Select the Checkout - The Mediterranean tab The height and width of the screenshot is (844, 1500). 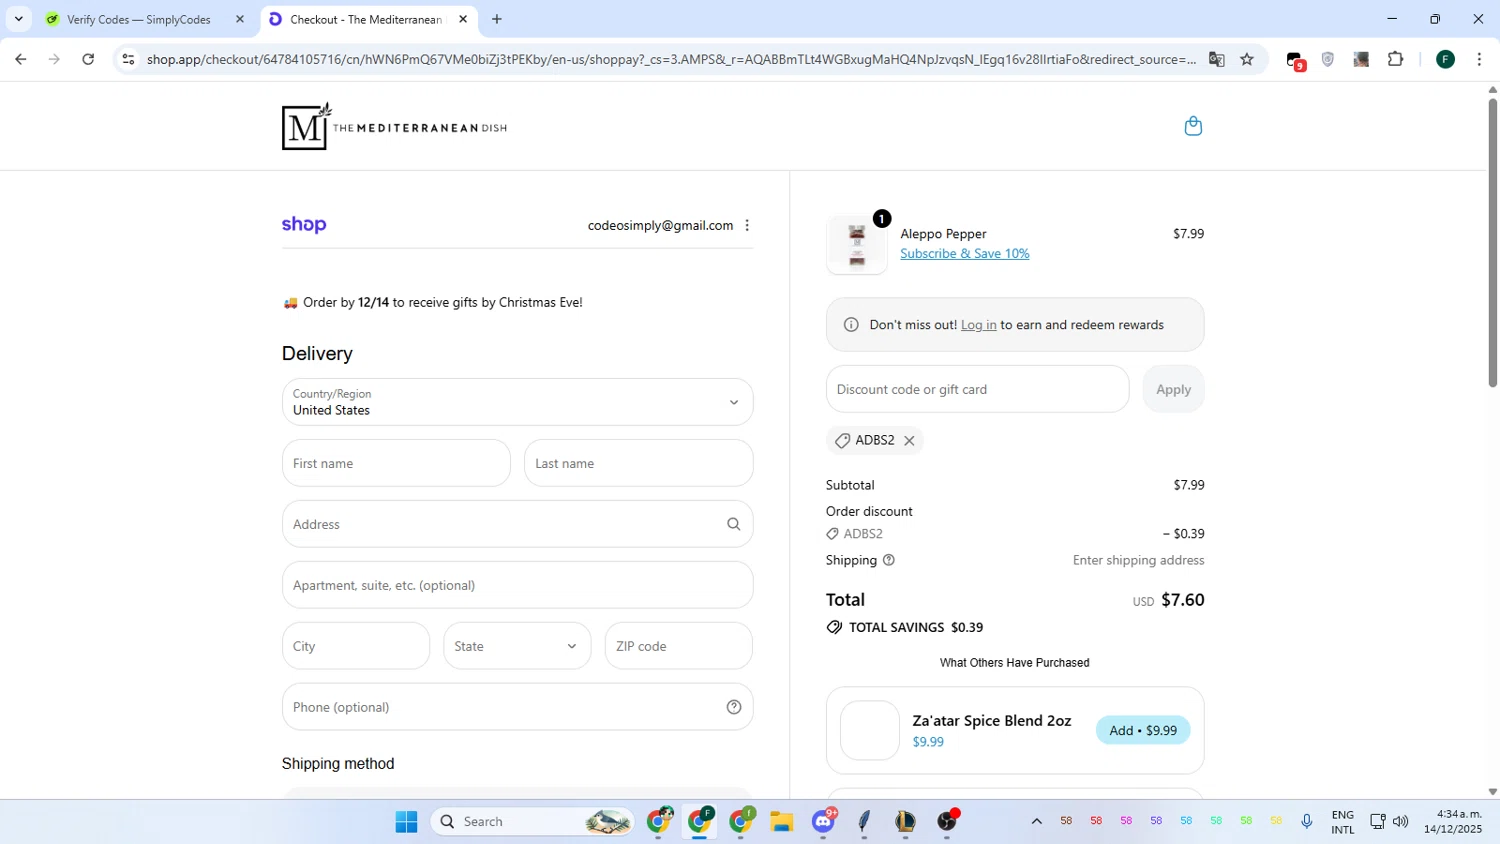pos(365,19)
